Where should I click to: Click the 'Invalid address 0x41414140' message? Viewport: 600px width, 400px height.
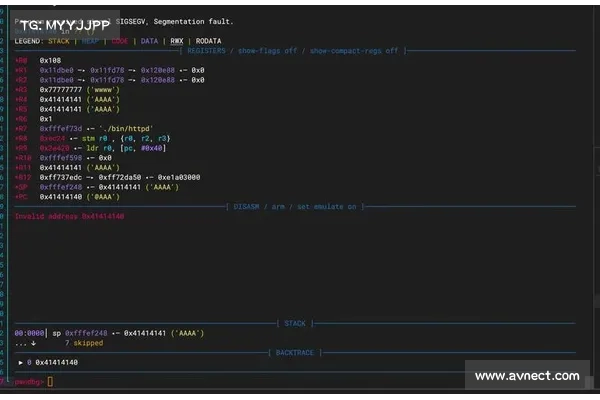coord(70,216)
